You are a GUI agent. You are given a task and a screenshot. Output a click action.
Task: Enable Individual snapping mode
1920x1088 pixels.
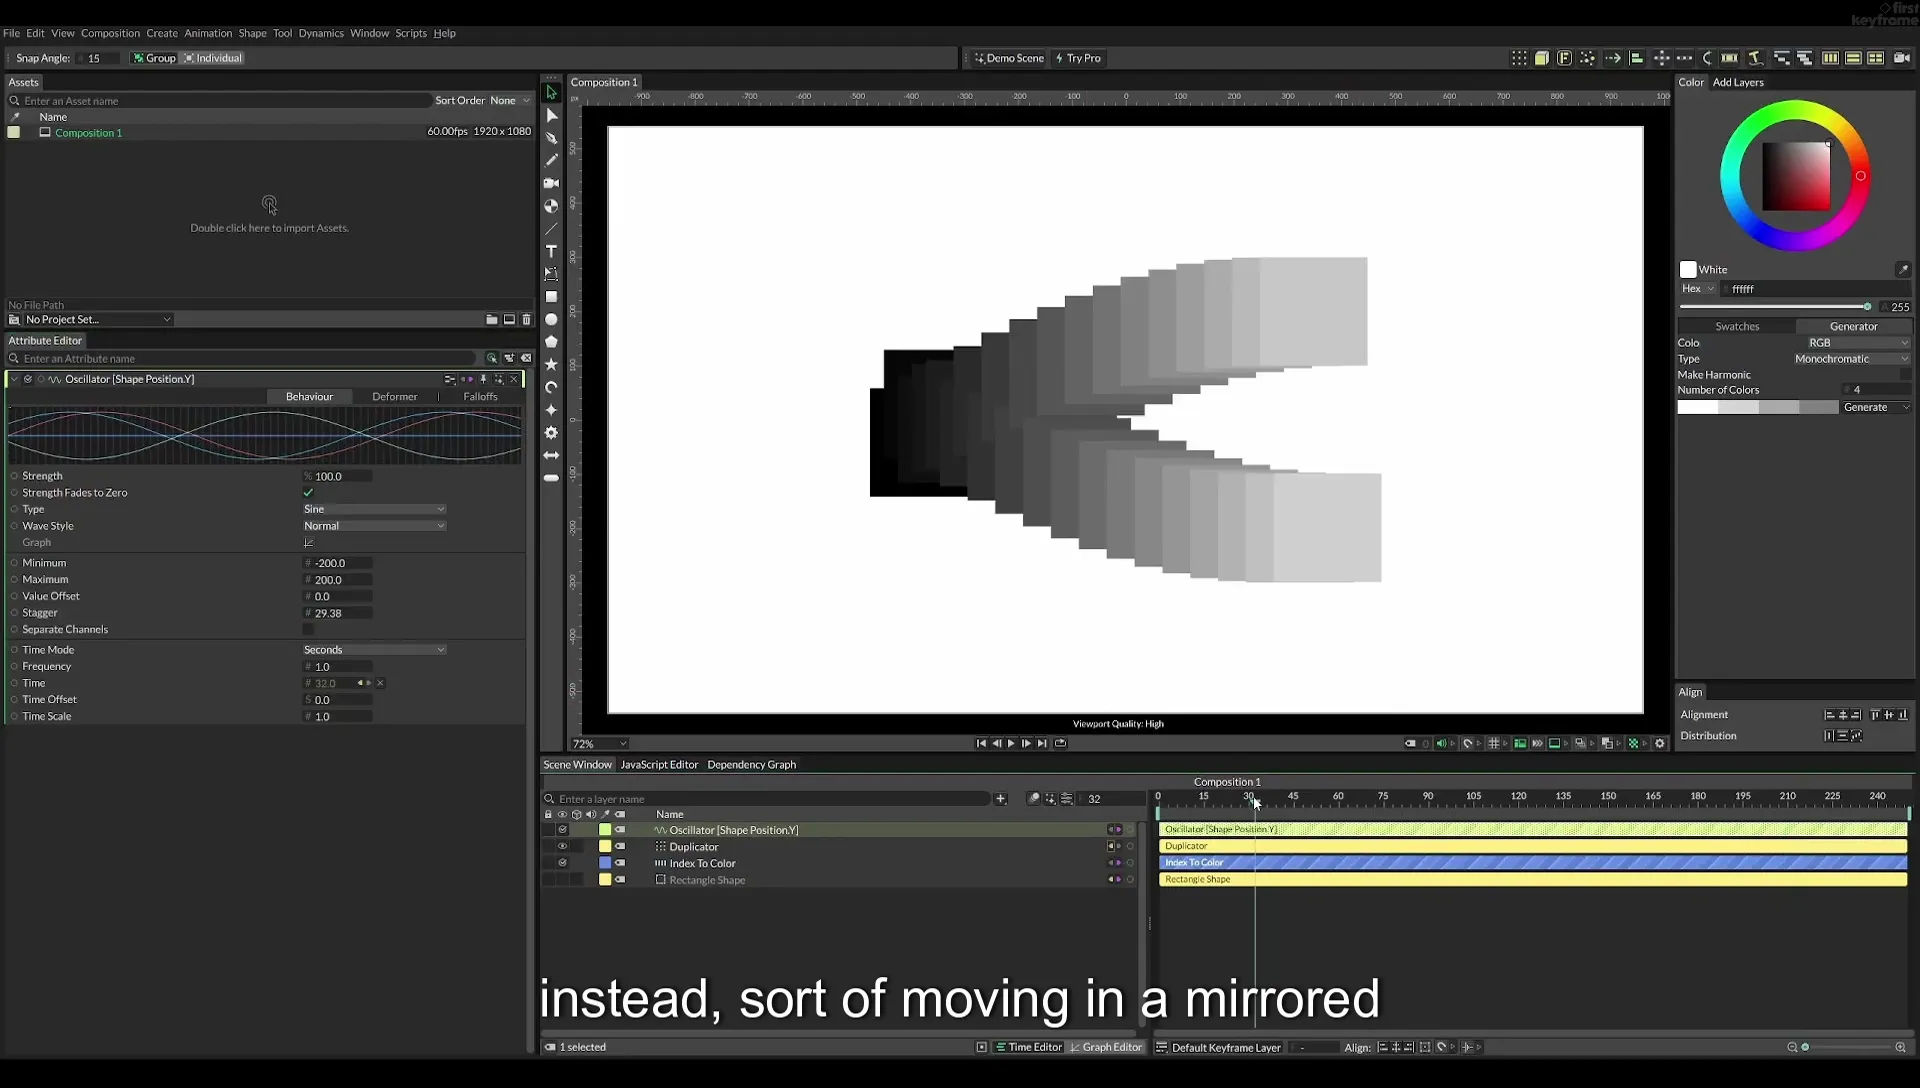tap(213, 58)
